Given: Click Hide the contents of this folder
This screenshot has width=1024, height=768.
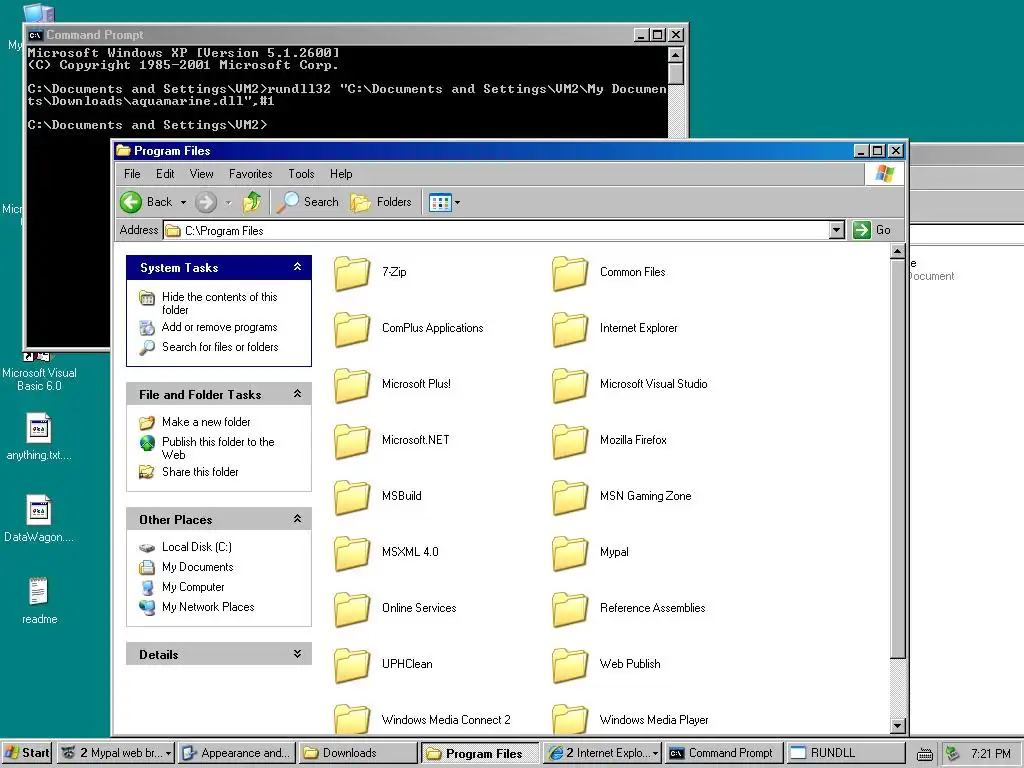Looking at the screenshot, I should [x=219, y=303].
